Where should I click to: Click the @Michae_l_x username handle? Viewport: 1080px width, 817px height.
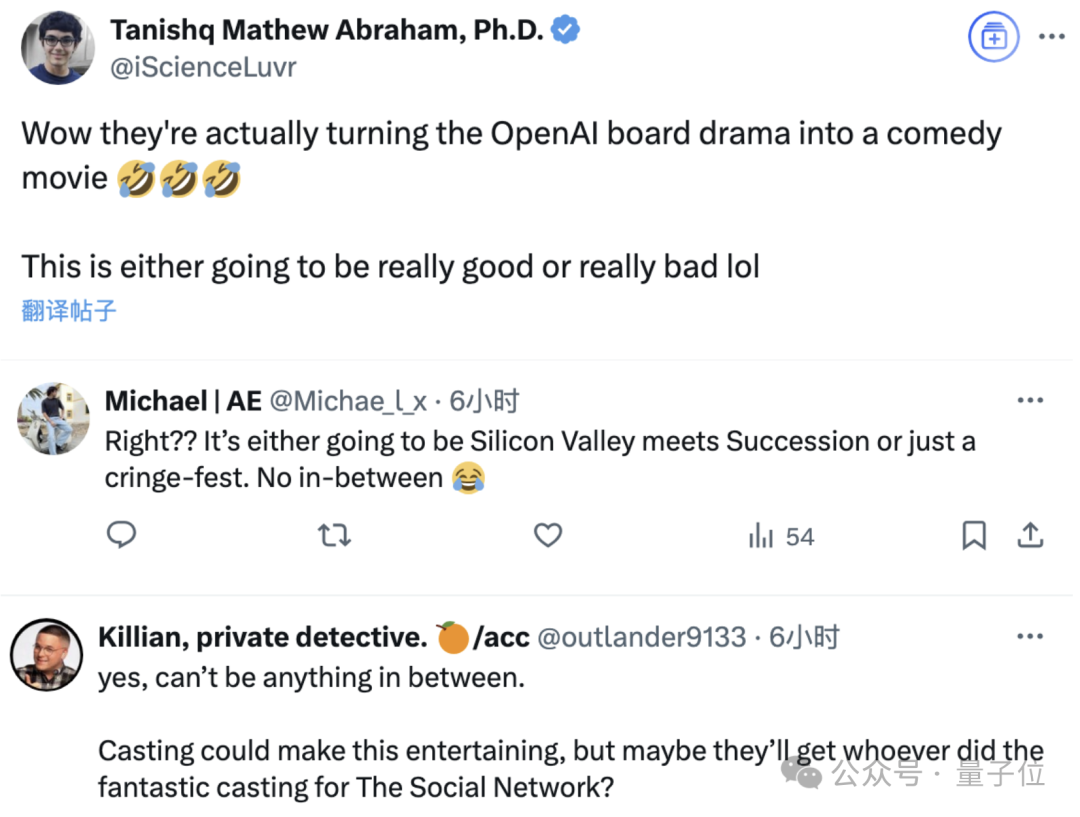coord(349,402)
